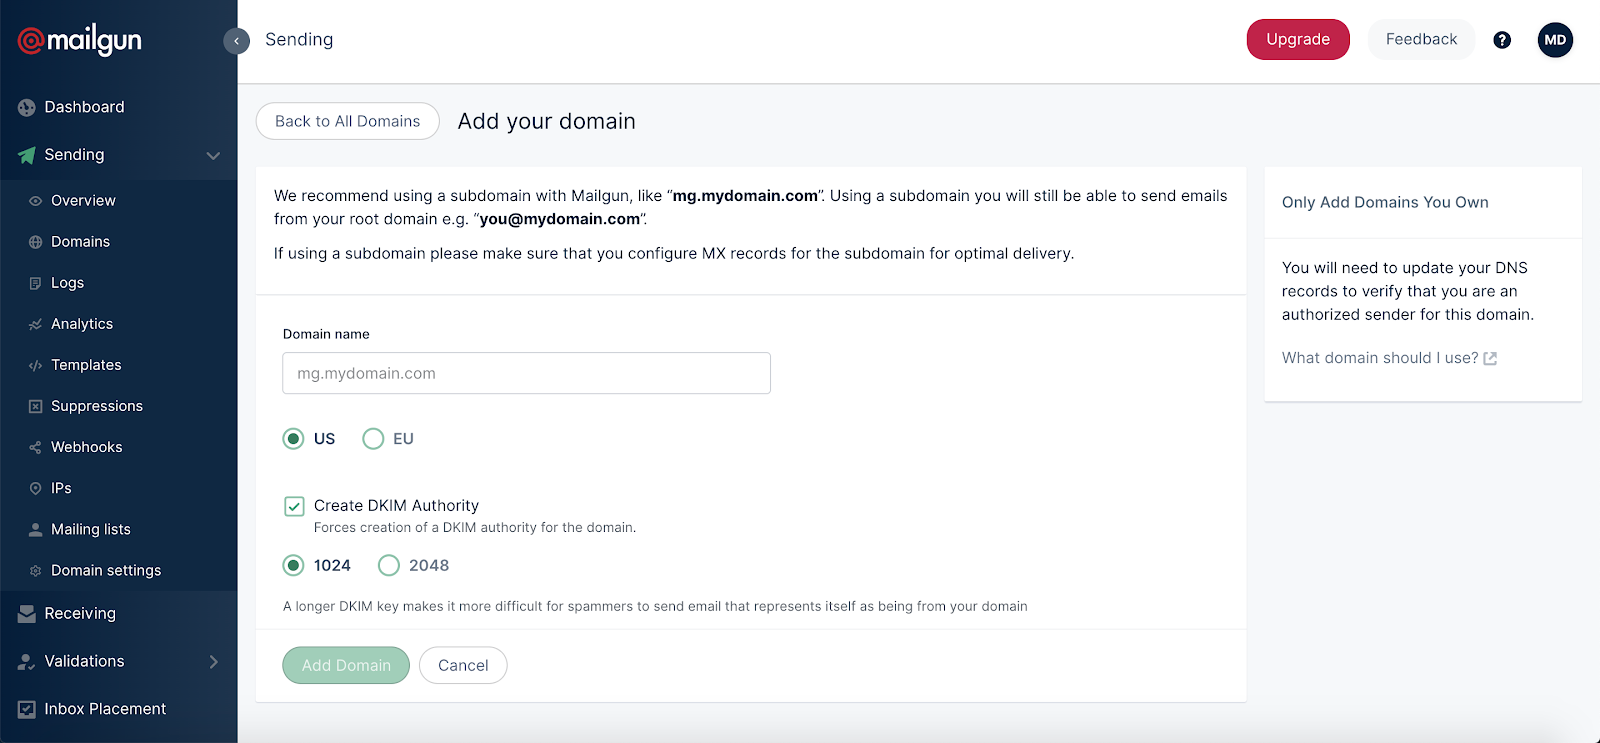Select the EU region radio button
Image resolution: width=1600 pixels, height=743 pixels.
pyautogui.click(x=373, y=439)
